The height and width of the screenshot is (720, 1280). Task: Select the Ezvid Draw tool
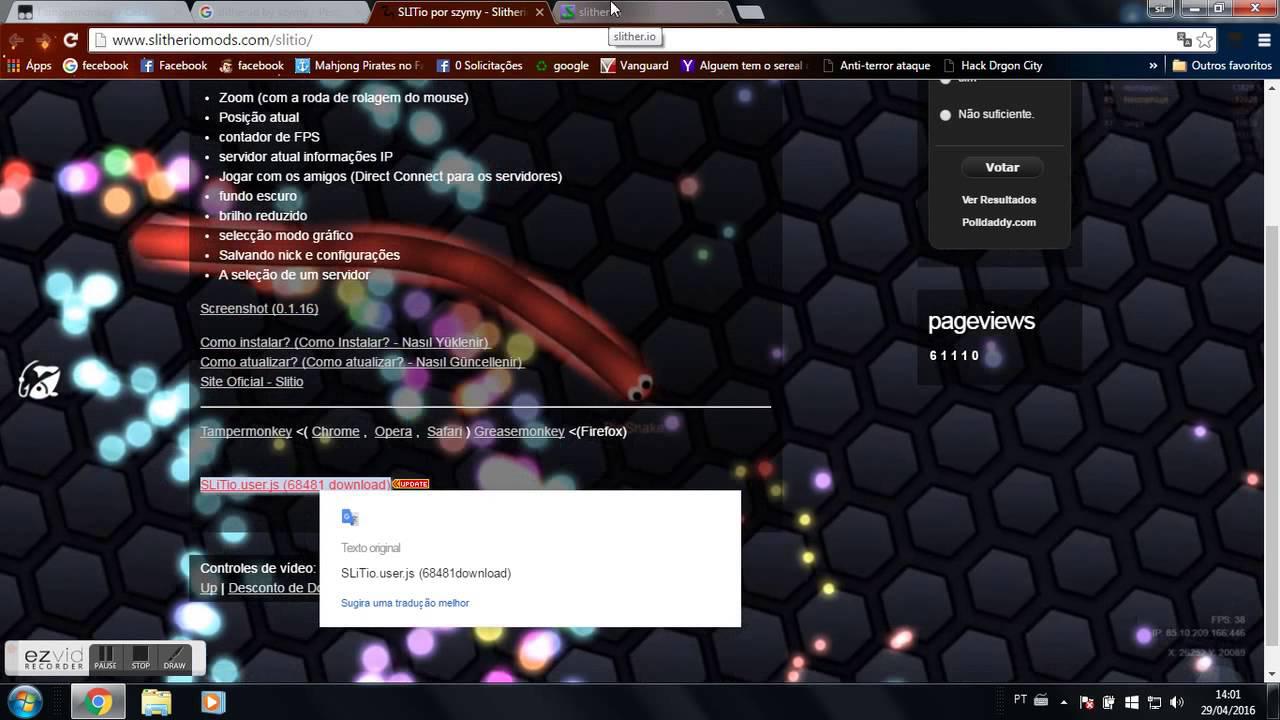point(174,658)
